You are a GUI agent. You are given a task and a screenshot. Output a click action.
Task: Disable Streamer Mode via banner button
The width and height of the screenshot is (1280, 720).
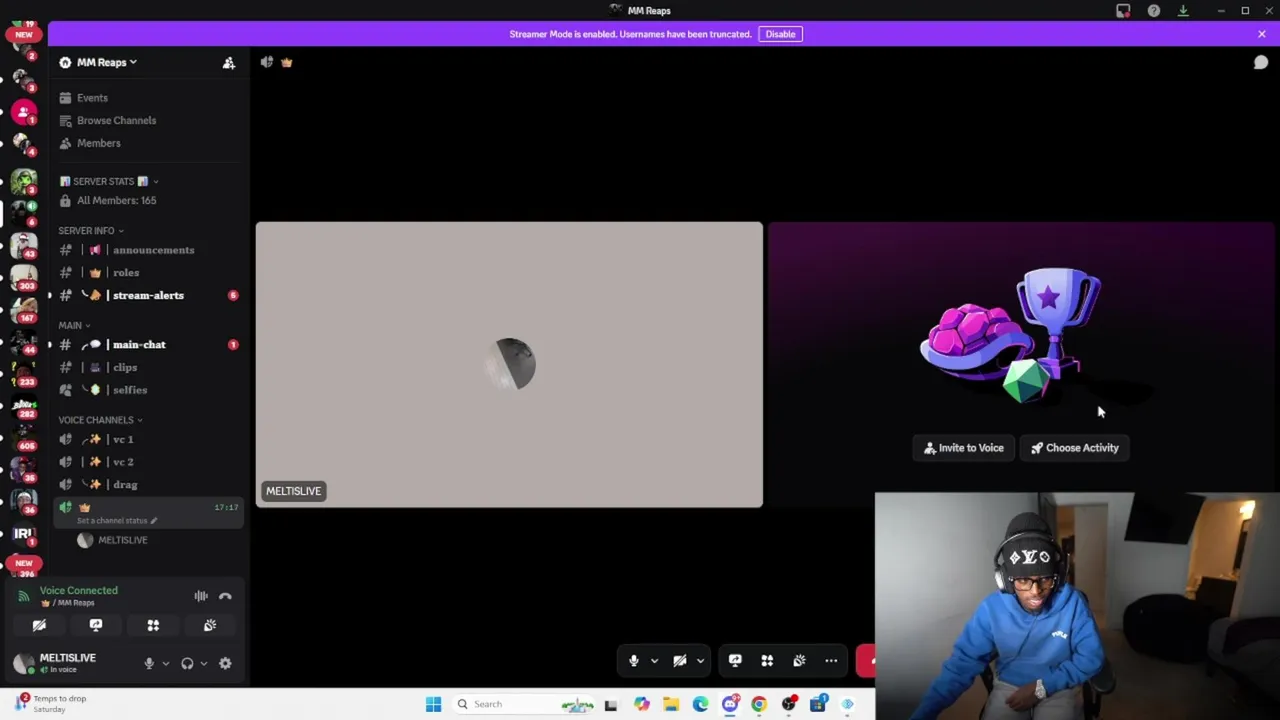click(x=780, y=34)
